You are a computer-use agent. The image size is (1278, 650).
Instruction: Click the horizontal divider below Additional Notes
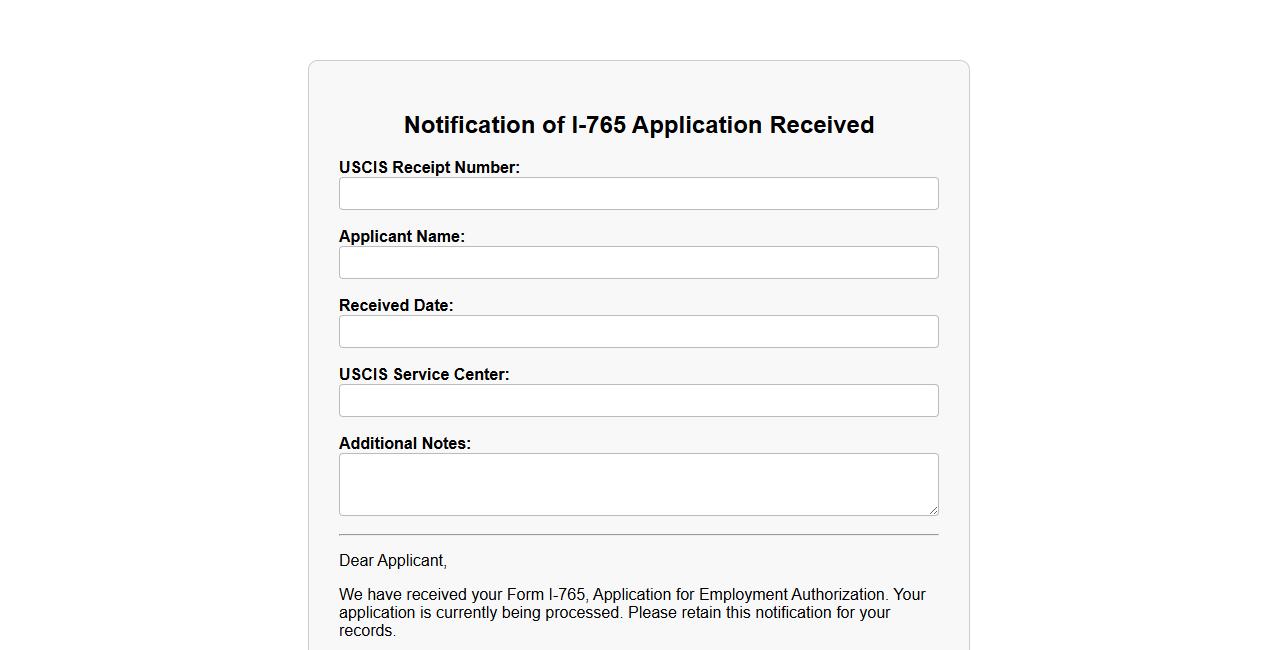(x=638, y=535)
